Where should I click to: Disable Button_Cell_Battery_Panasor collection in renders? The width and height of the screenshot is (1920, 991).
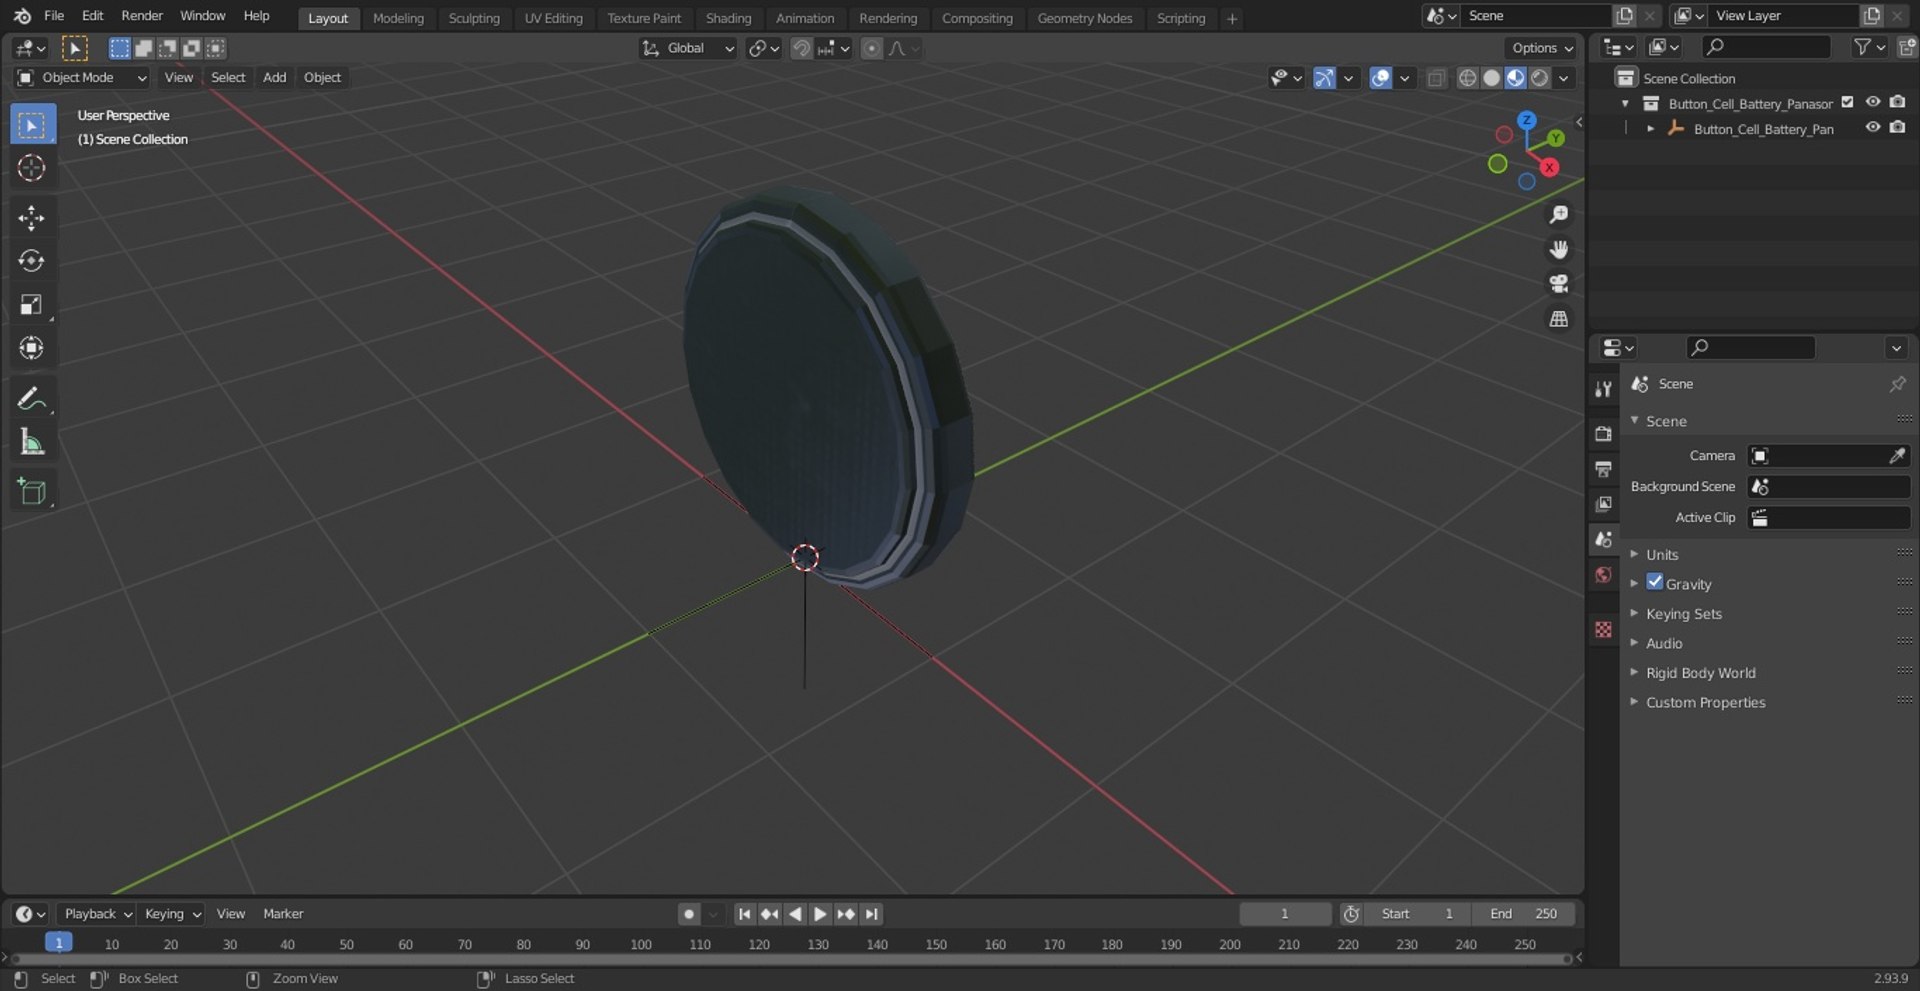[x=1898, y=102]
